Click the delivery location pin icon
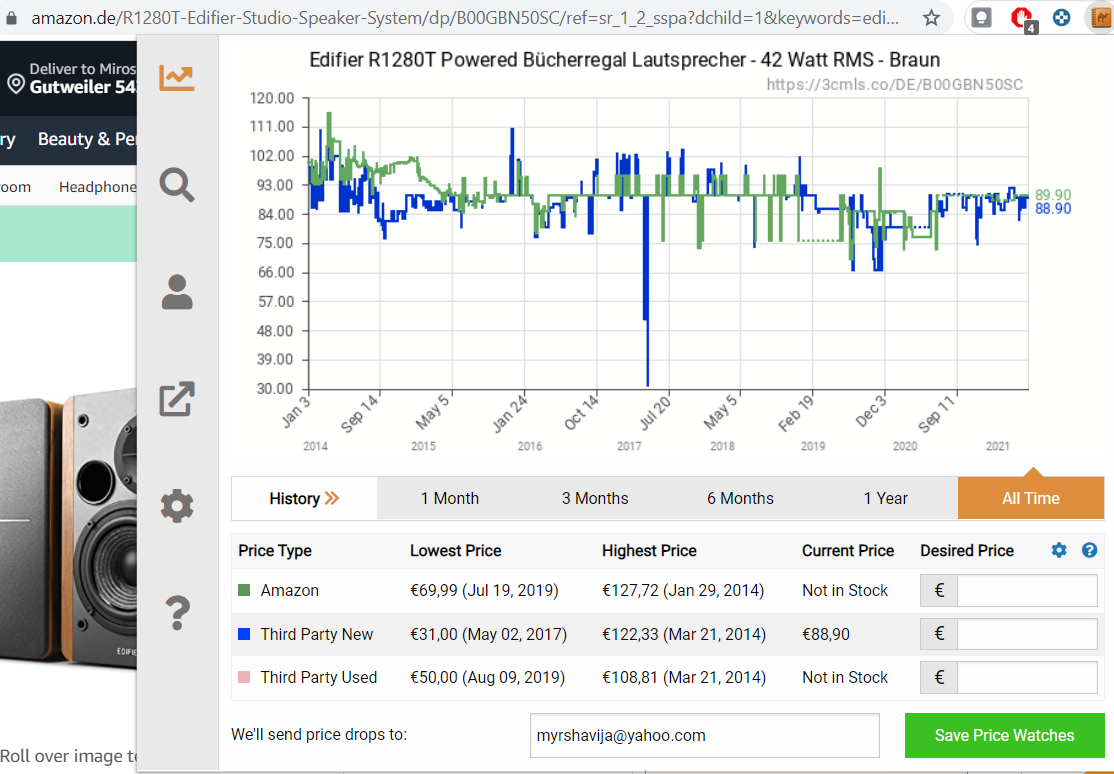 16,84
